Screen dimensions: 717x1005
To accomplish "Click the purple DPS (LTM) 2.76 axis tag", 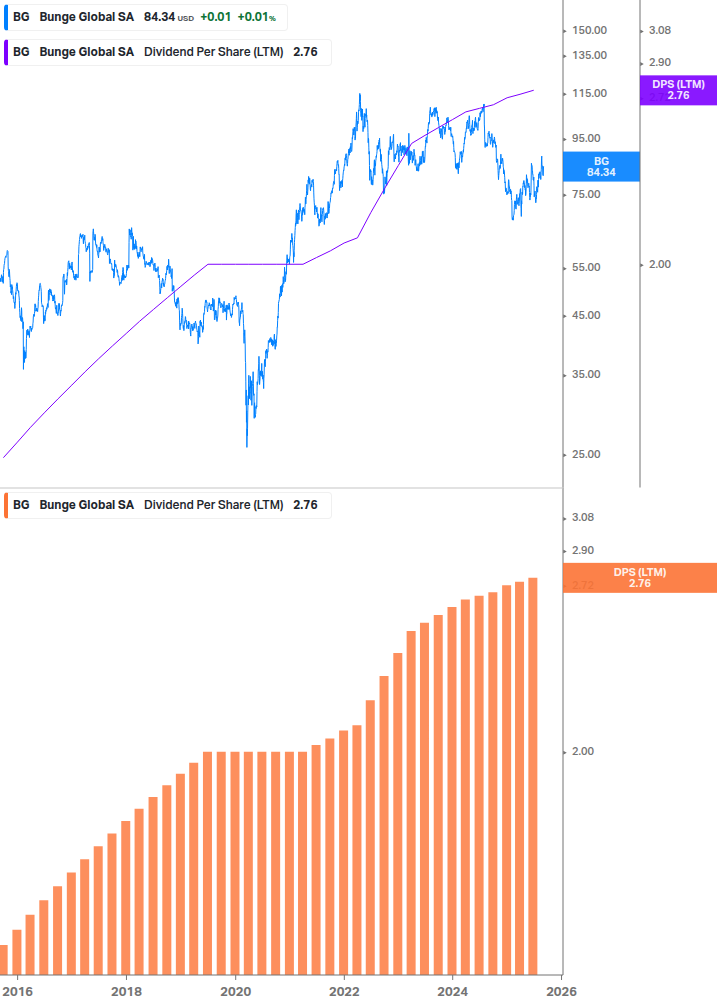I will (x=678, y=91).
